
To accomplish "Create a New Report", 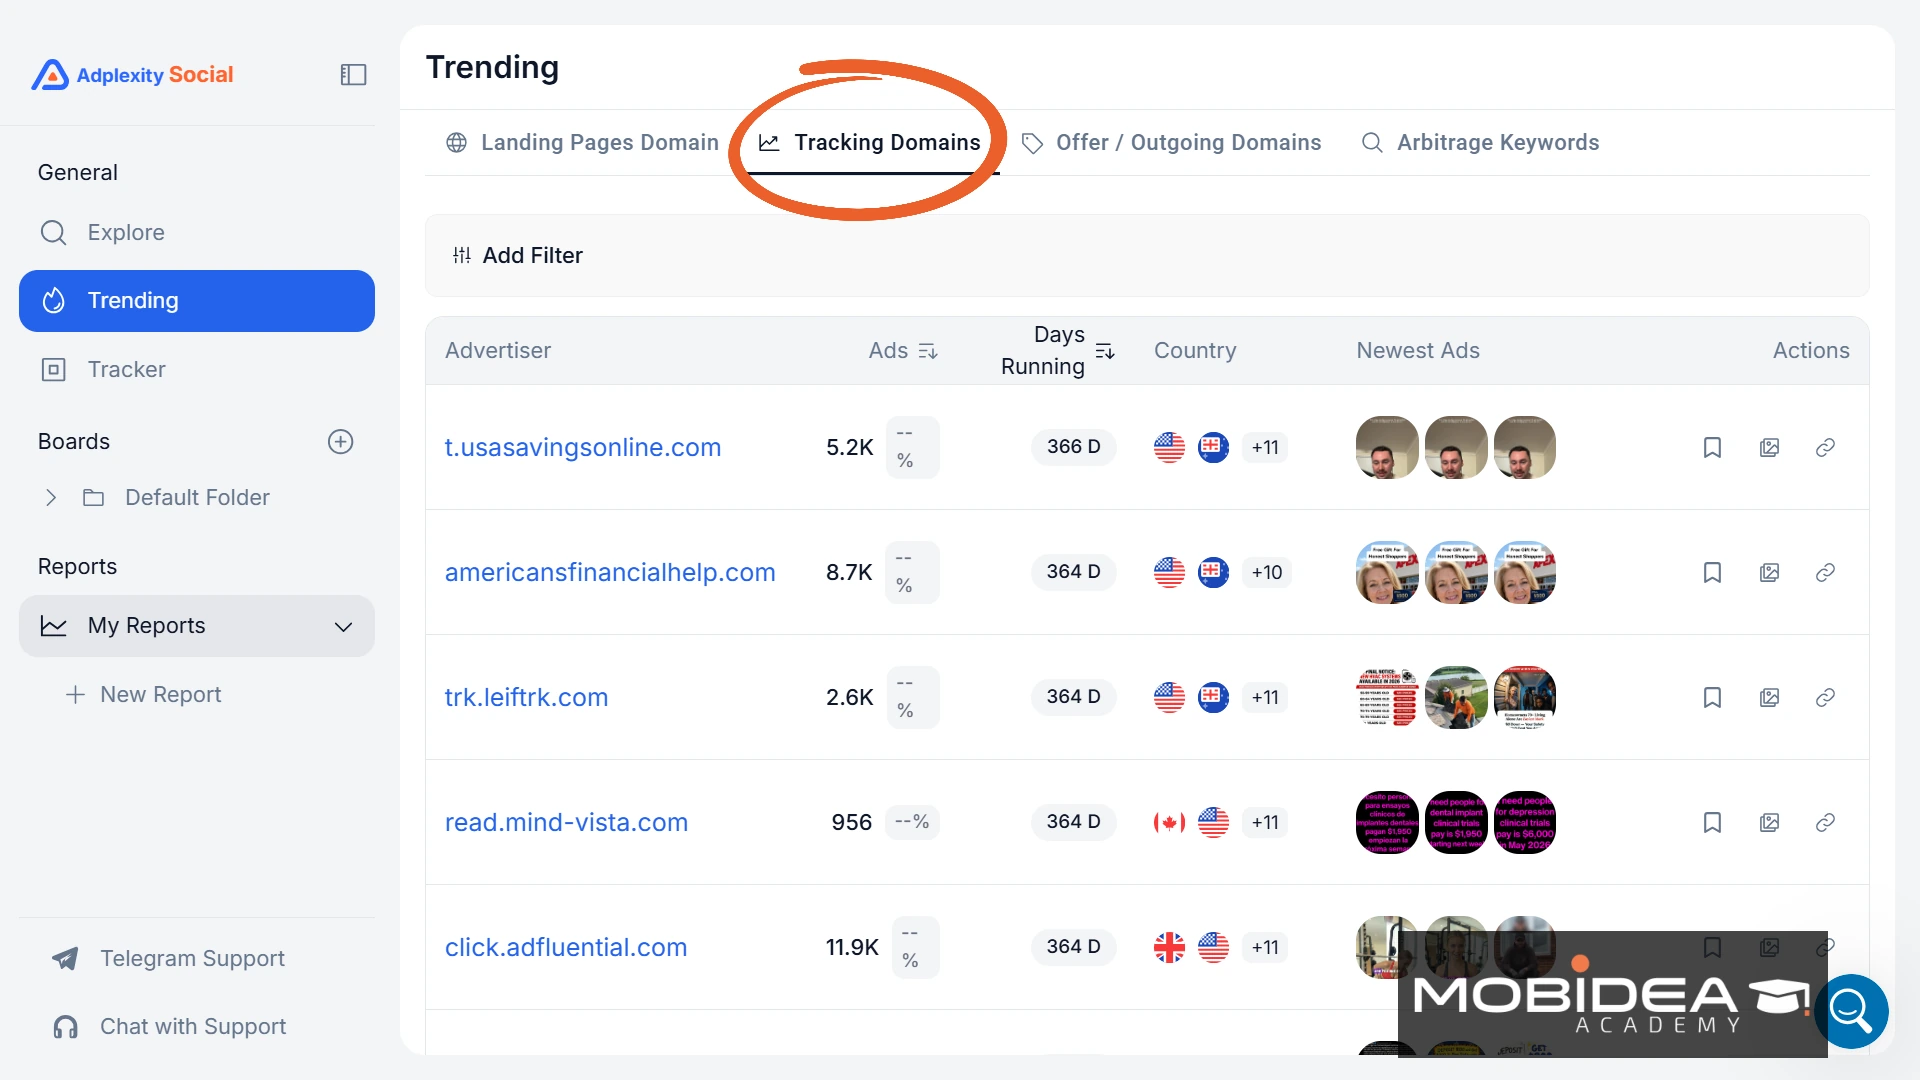I will [145, 694].
